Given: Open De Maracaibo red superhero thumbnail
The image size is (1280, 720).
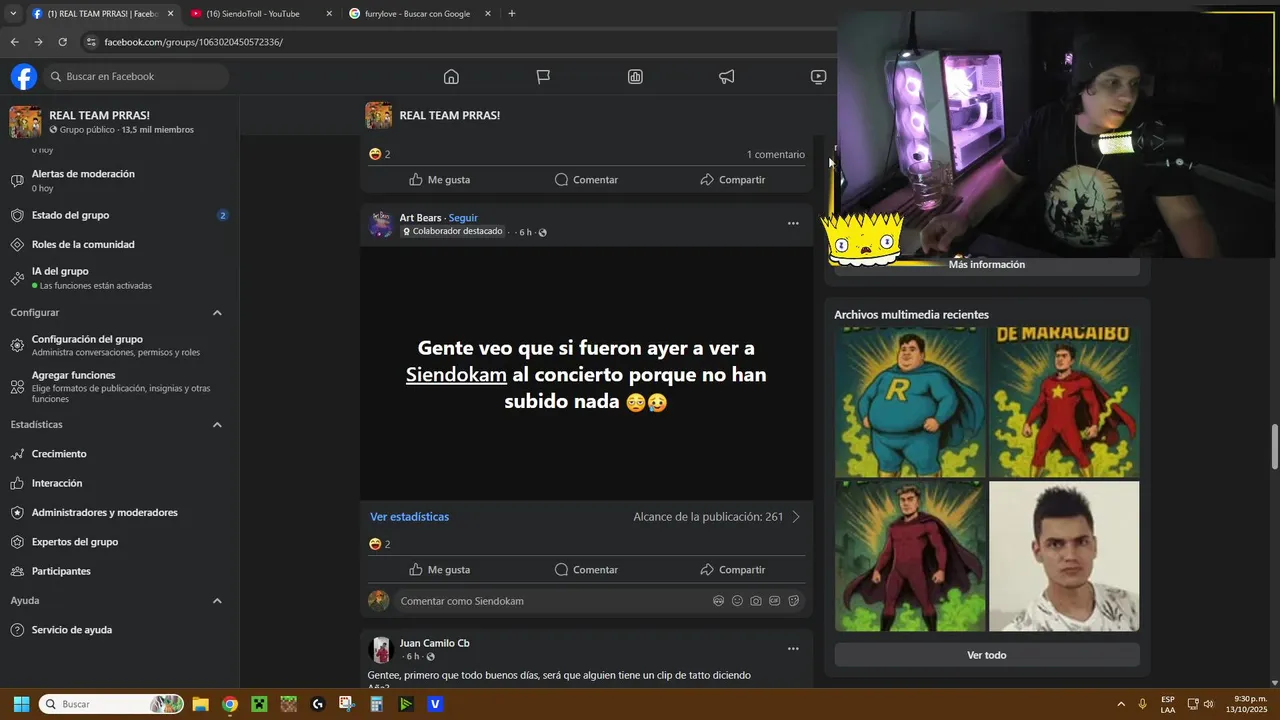Looking at the screenshot, I should click(x=1064, y=403).
